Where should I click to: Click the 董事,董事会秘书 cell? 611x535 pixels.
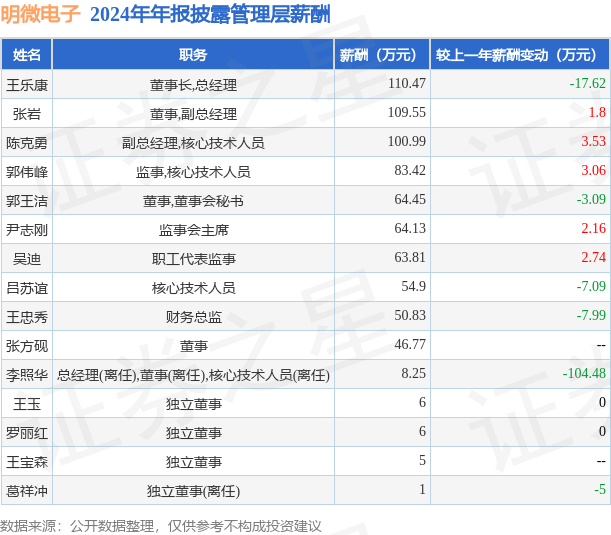(193, 201)
